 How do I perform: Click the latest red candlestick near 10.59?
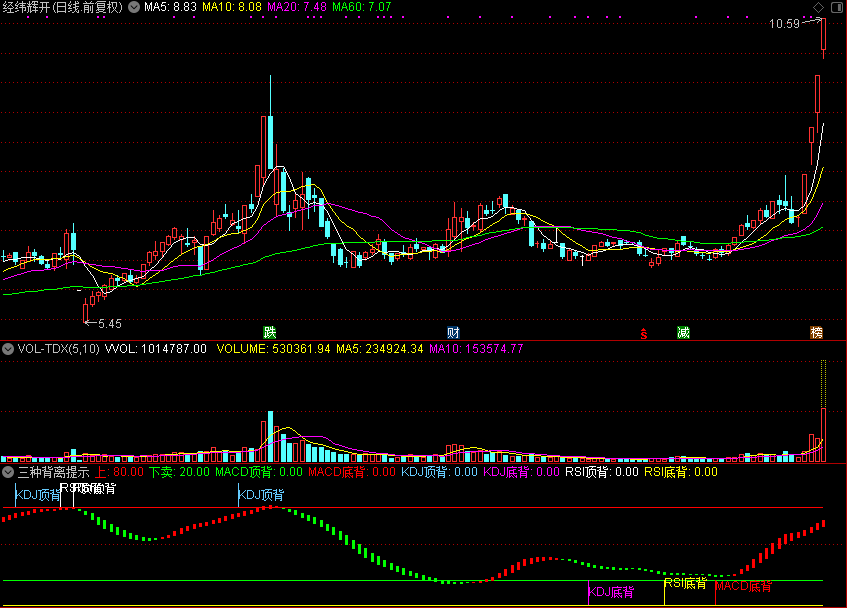(823, 34)
